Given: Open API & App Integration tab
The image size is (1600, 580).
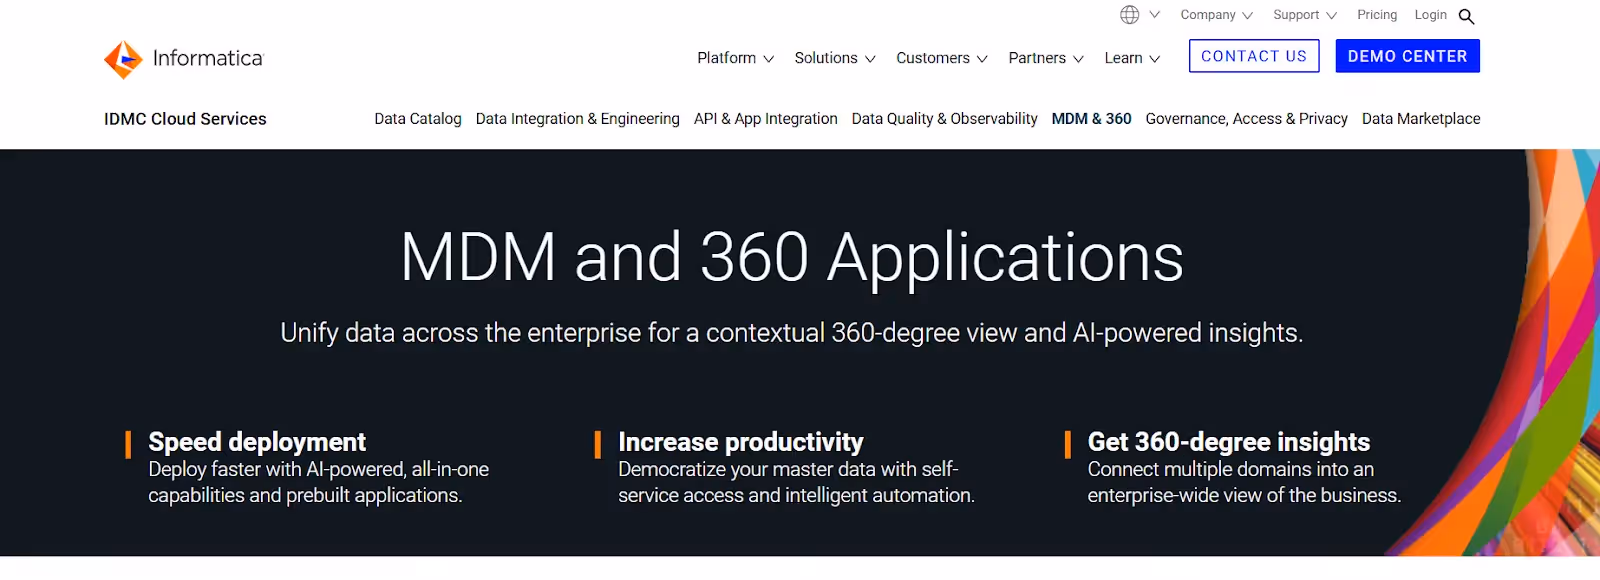Looking at the screenshot, I should [x=765, y=119].
